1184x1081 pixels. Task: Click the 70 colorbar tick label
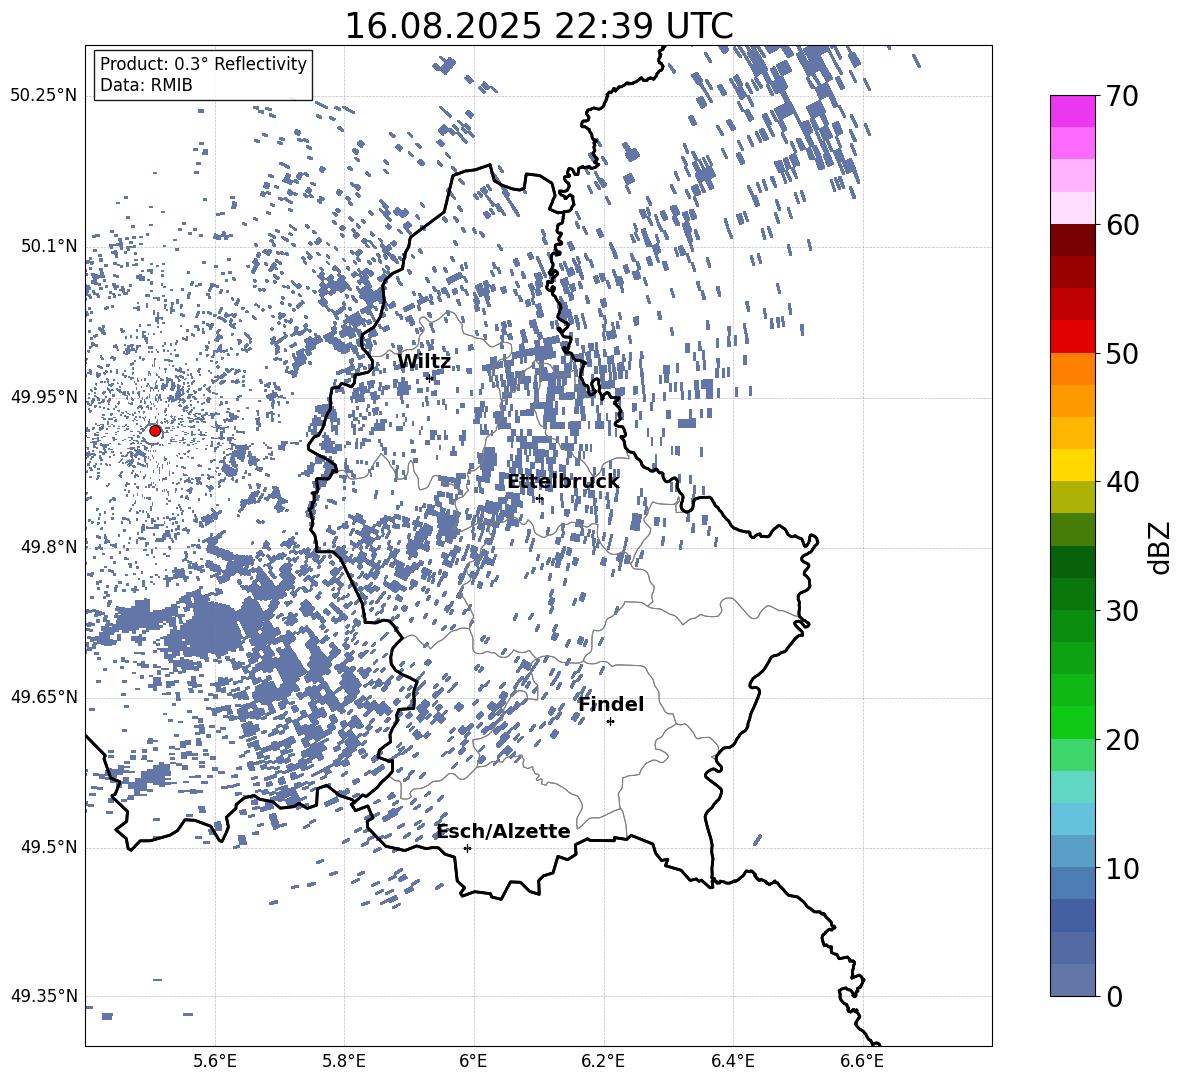(1122, 96)
